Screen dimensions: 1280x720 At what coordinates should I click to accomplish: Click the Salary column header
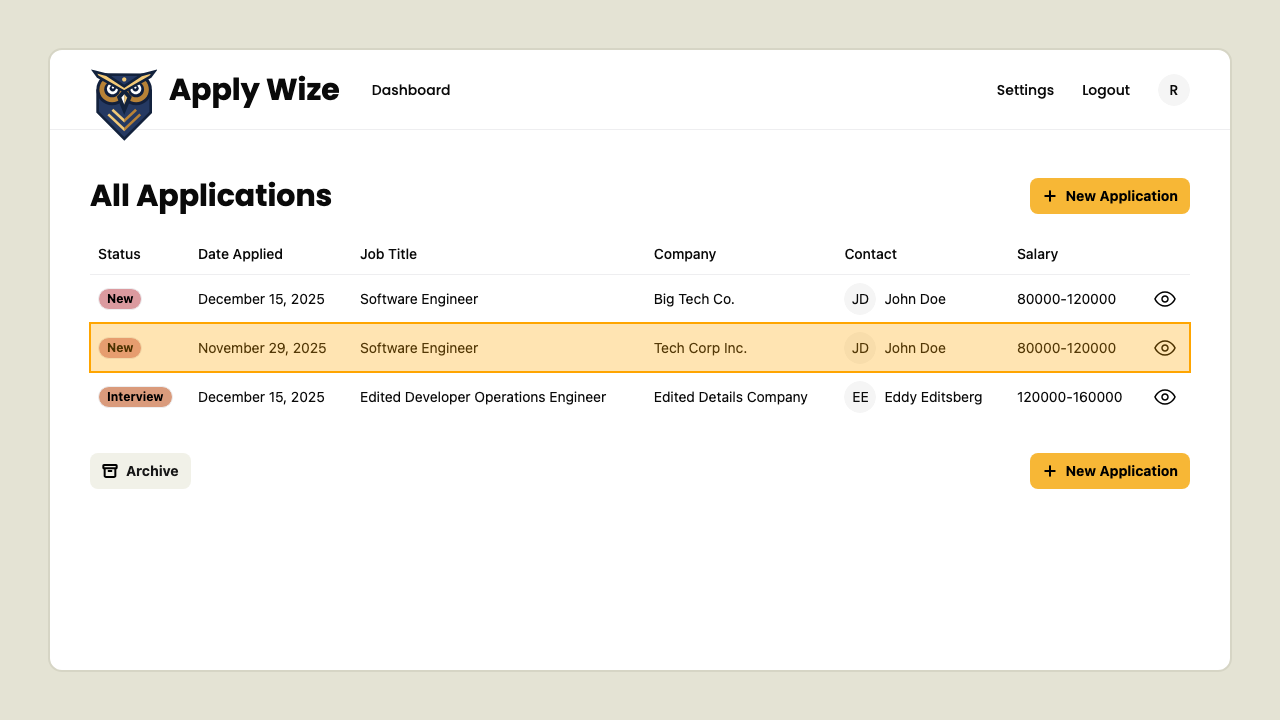(1037, 254)
